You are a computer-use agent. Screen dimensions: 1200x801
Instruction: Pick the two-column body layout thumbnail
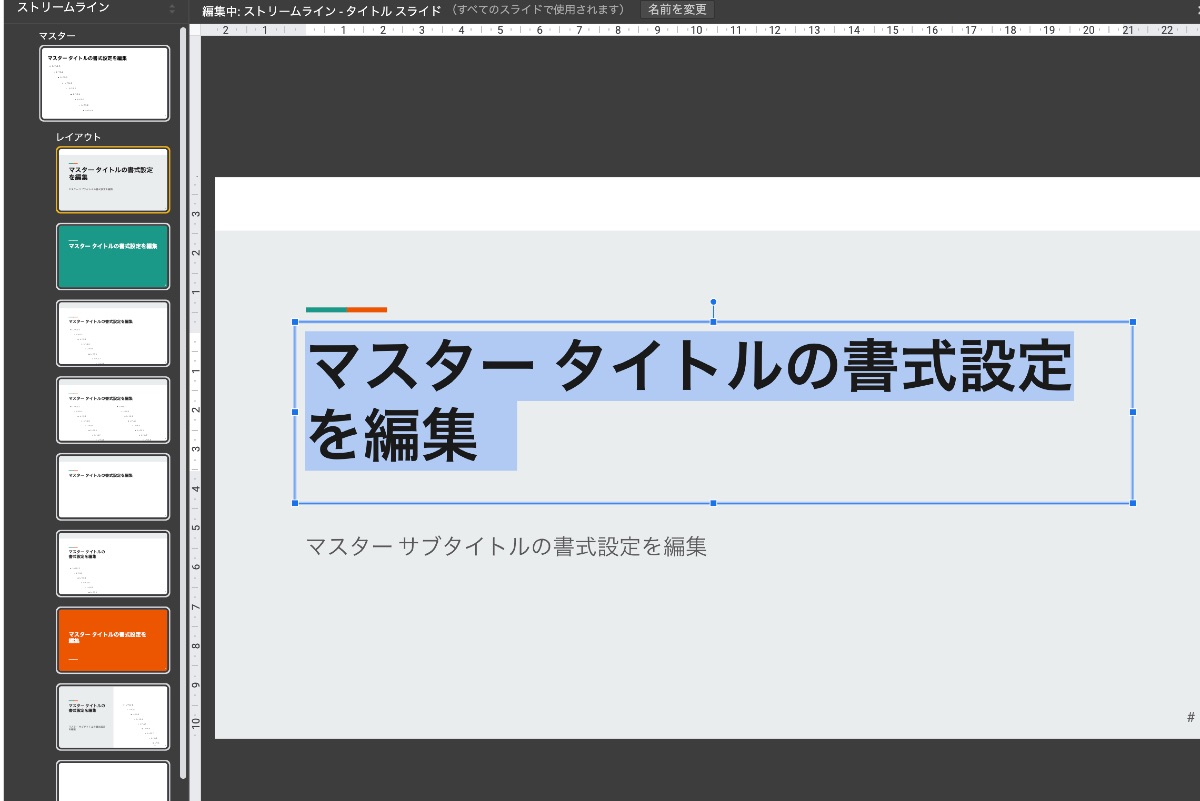113,410
